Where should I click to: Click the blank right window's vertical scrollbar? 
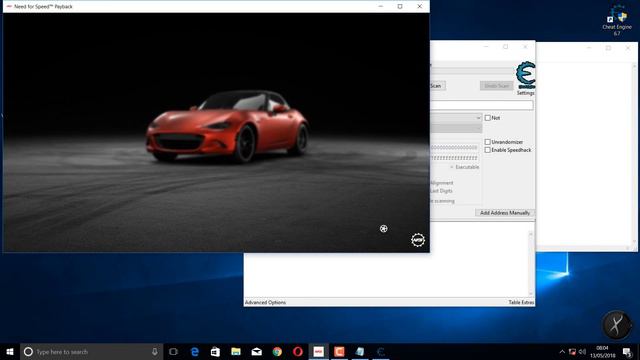click(634, 155)
